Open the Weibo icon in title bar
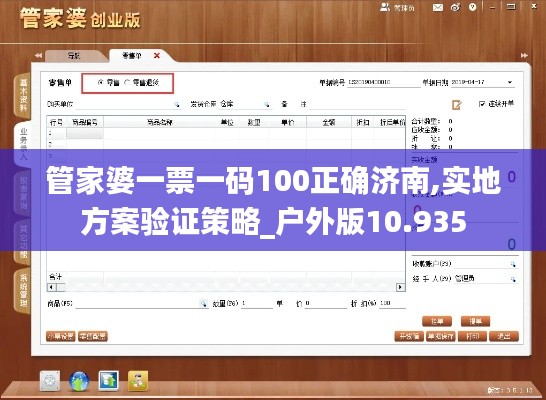This screenshot has height=400, width=546. coord(455,7)
